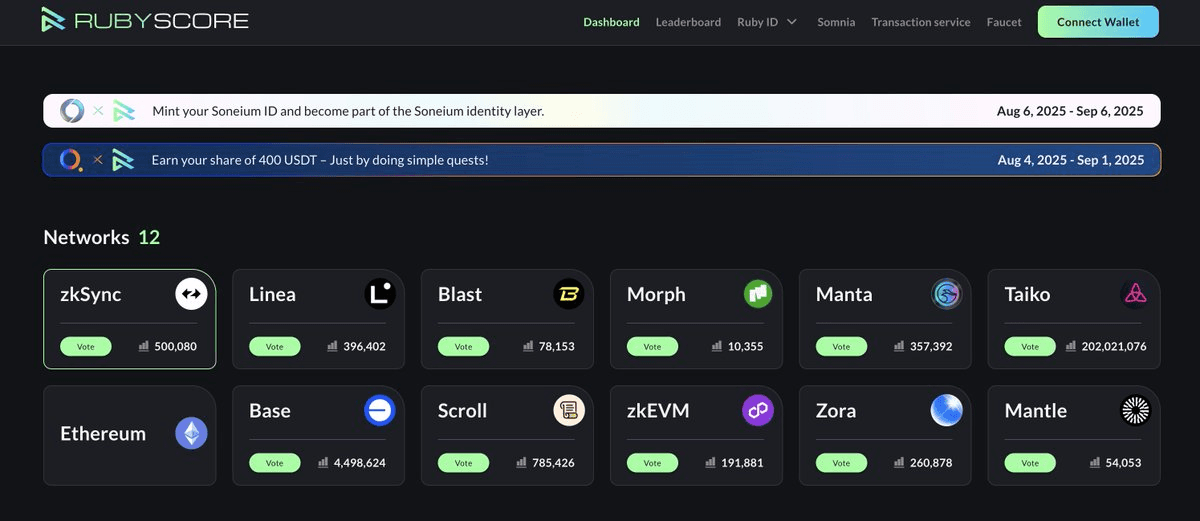Click the bar chart icon beside 202,021,076

[x=1071, y=346]
